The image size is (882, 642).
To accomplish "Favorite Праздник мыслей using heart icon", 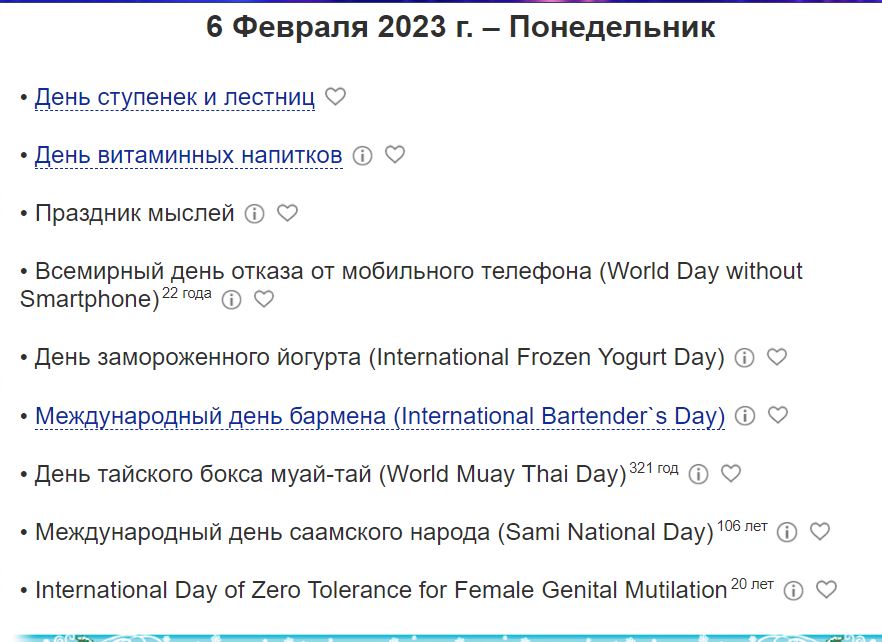I will [287, 213].
